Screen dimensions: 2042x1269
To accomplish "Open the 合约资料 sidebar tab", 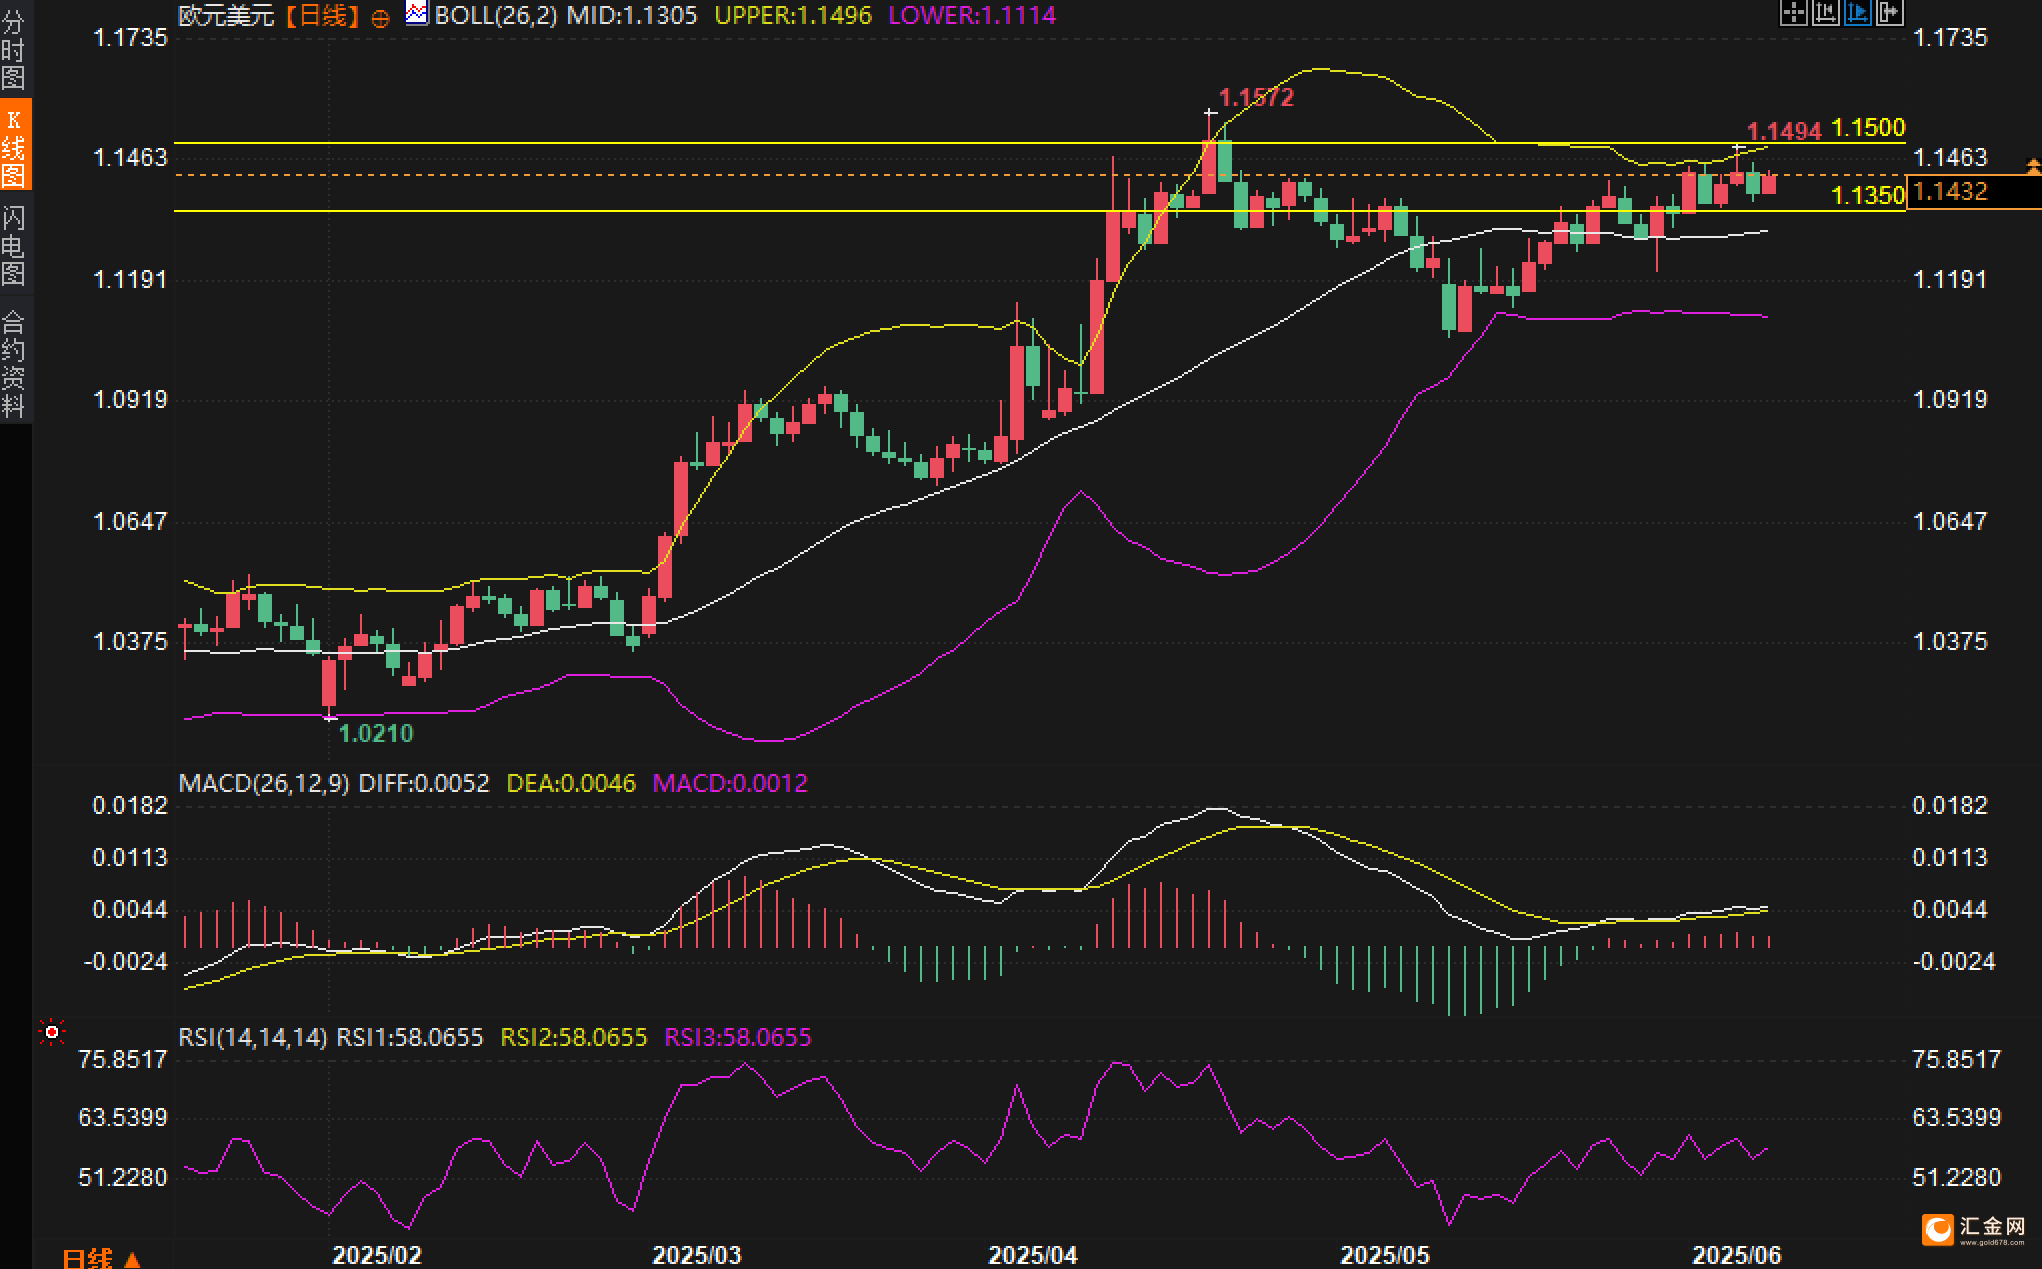I will [14, 362].
